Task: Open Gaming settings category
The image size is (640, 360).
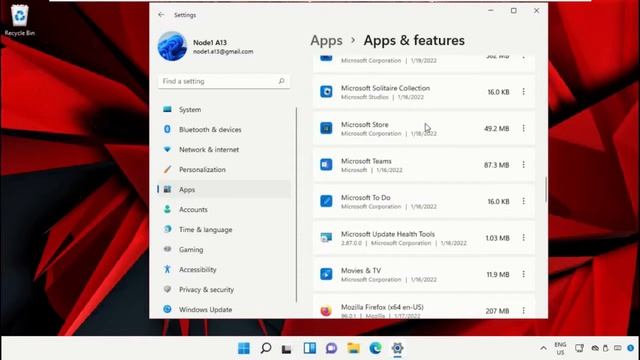Action: pos(224,249)
